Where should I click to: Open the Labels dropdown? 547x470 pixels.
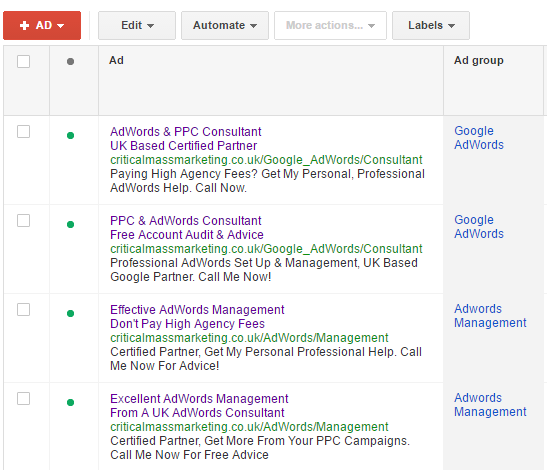431,25
